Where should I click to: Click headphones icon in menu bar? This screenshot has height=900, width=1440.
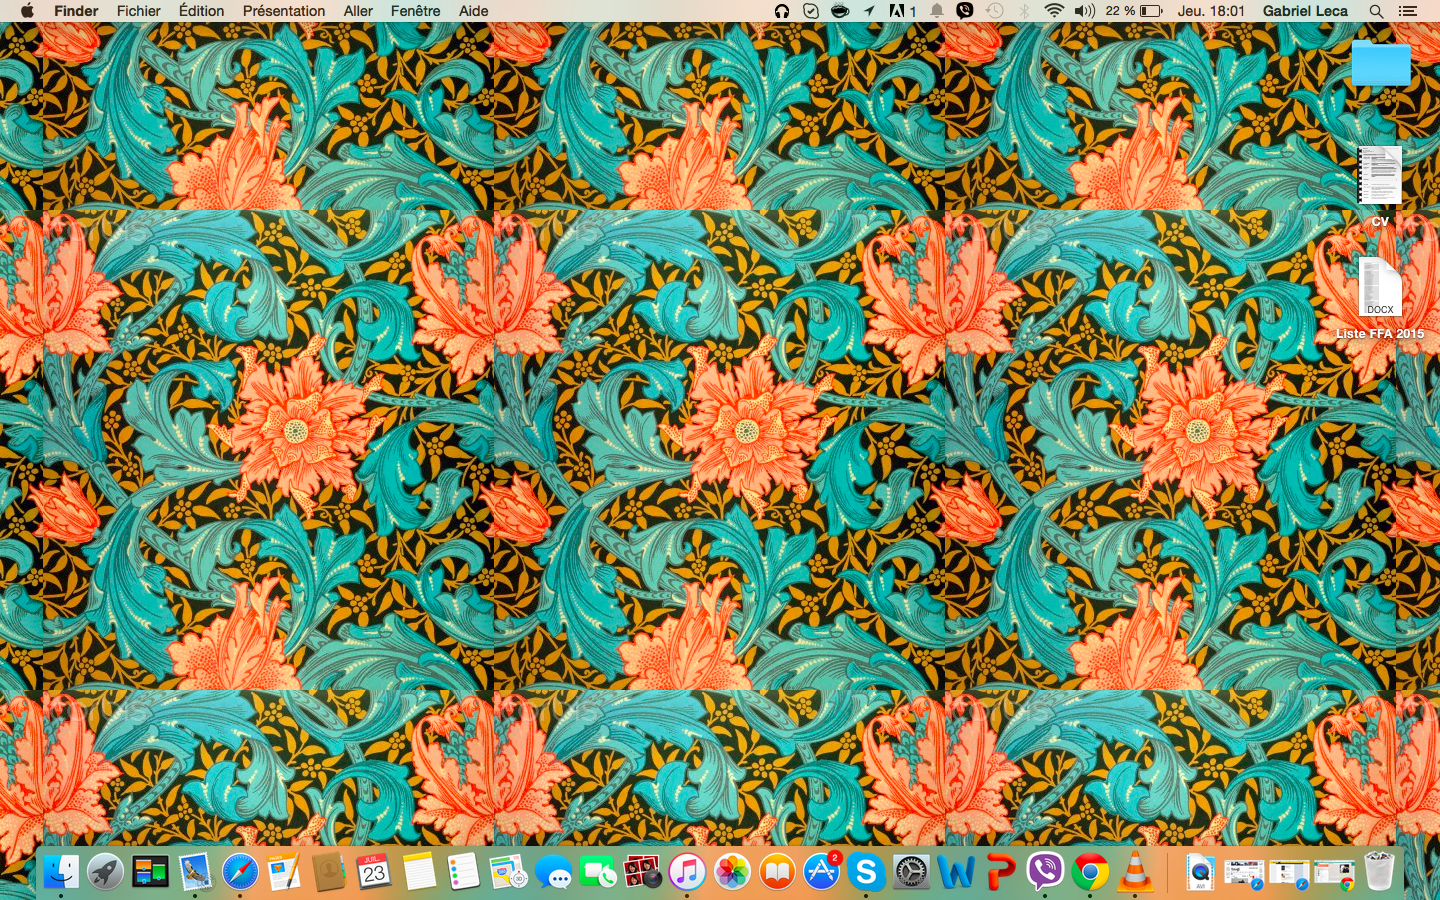pos(782,11)
